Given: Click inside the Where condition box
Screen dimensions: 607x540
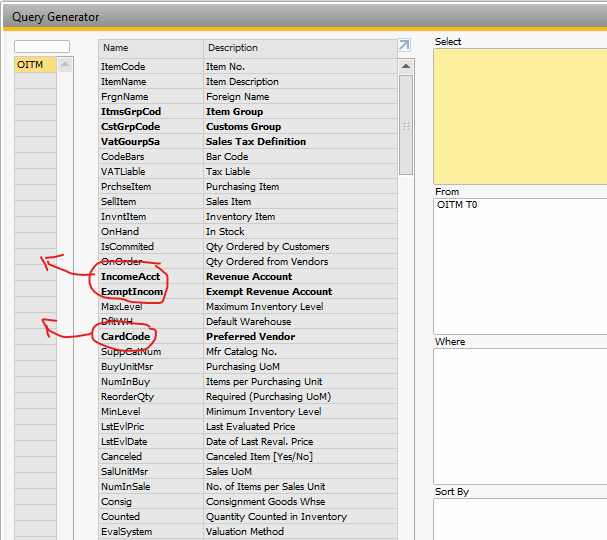Looking at the screenshot, I should tap(520, 415).
